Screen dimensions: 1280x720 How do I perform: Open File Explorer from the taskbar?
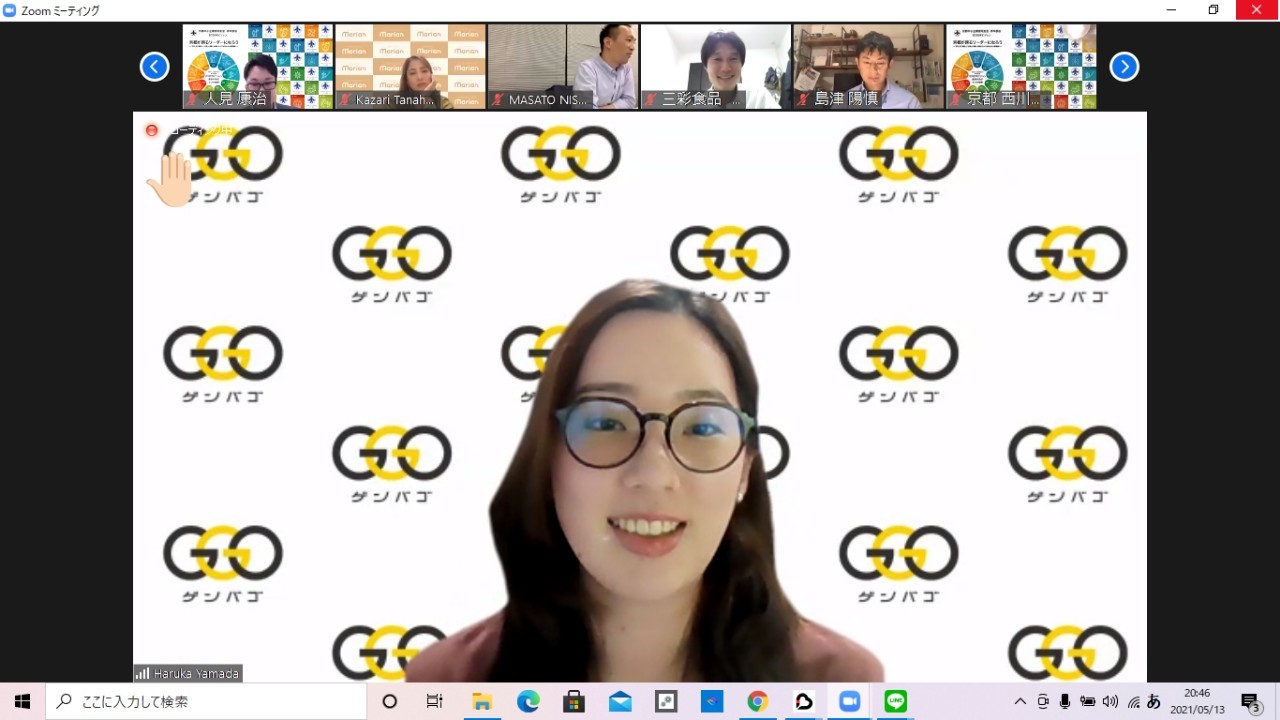click(482, 702)
